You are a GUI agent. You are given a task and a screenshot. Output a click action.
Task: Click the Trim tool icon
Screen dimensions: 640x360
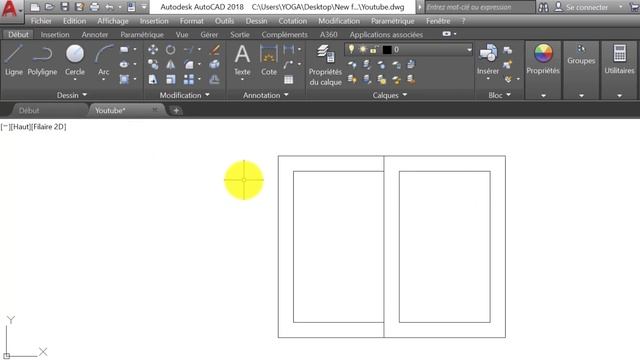pos(189,50)
